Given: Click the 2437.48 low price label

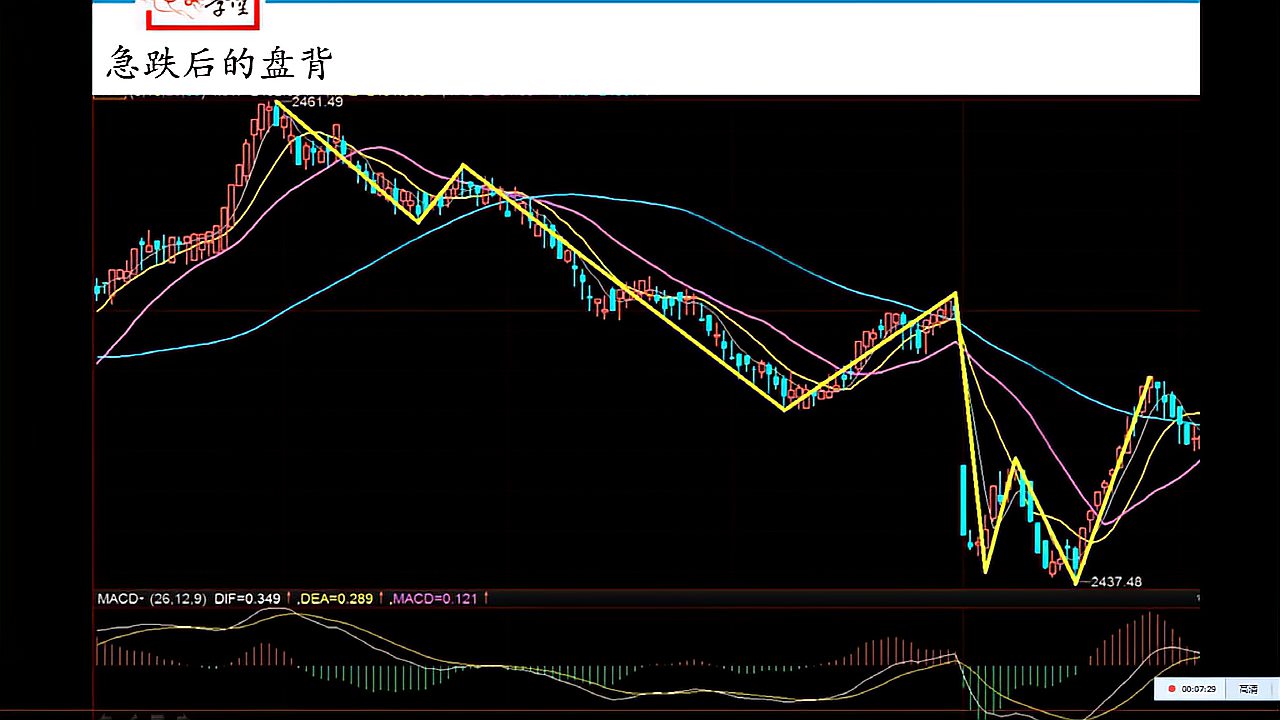Looking at the screenshot, I should coord(1116,582).
